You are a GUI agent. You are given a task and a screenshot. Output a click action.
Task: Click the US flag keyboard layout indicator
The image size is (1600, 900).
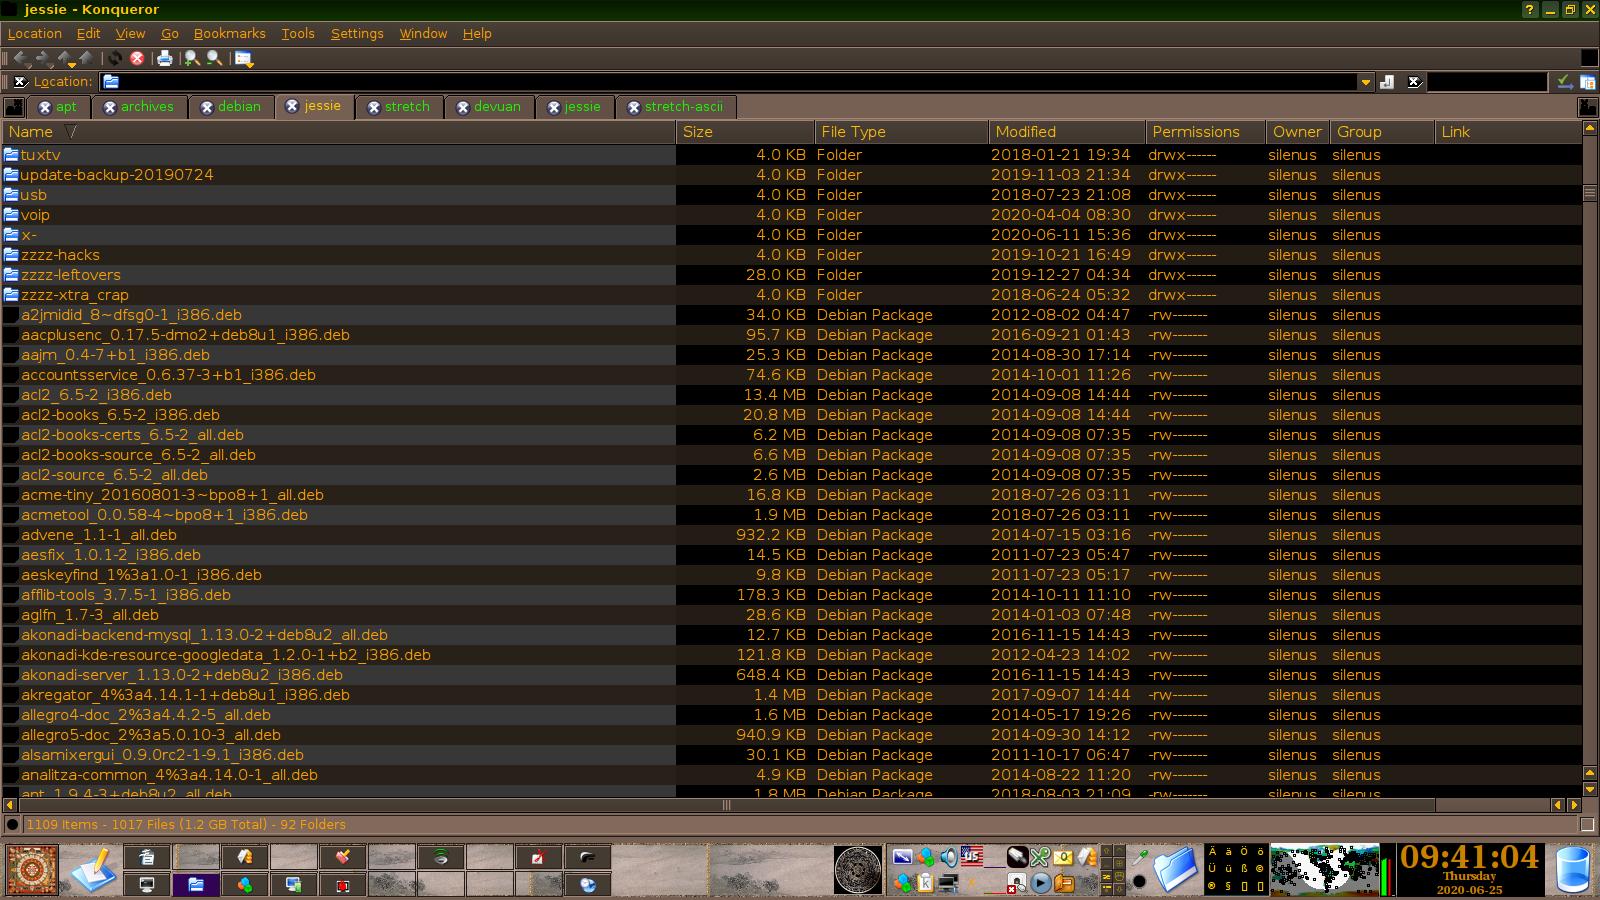971,856
